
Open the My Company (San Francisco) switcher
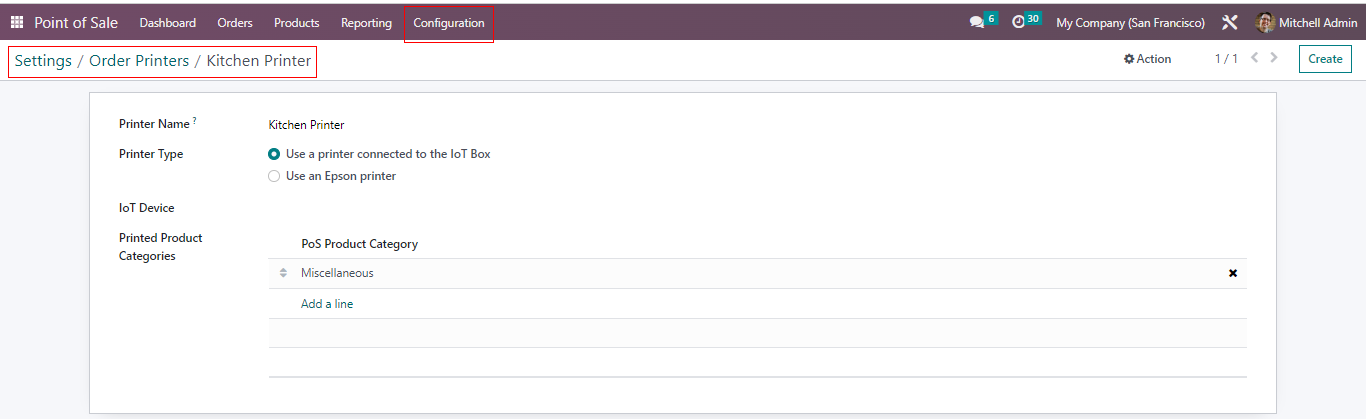pos(1130,22)
